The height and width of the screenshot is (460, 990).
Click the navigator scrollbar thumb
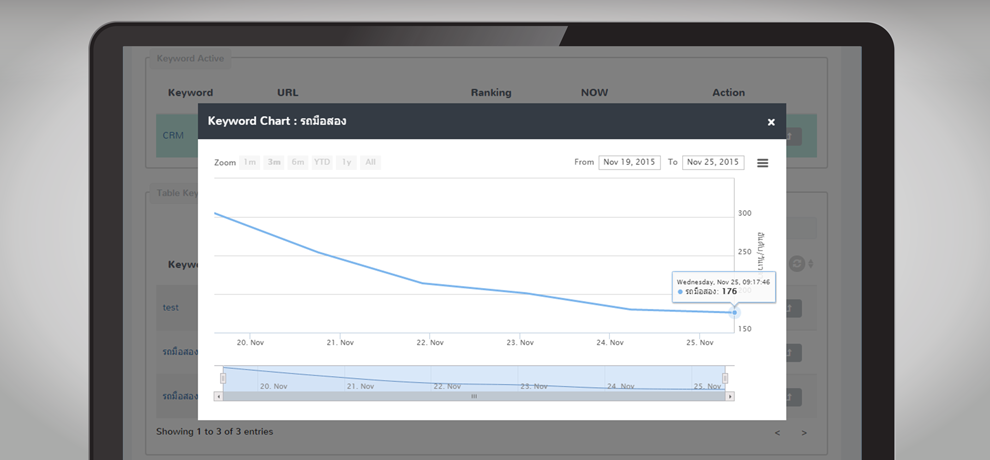pos(474,396)
